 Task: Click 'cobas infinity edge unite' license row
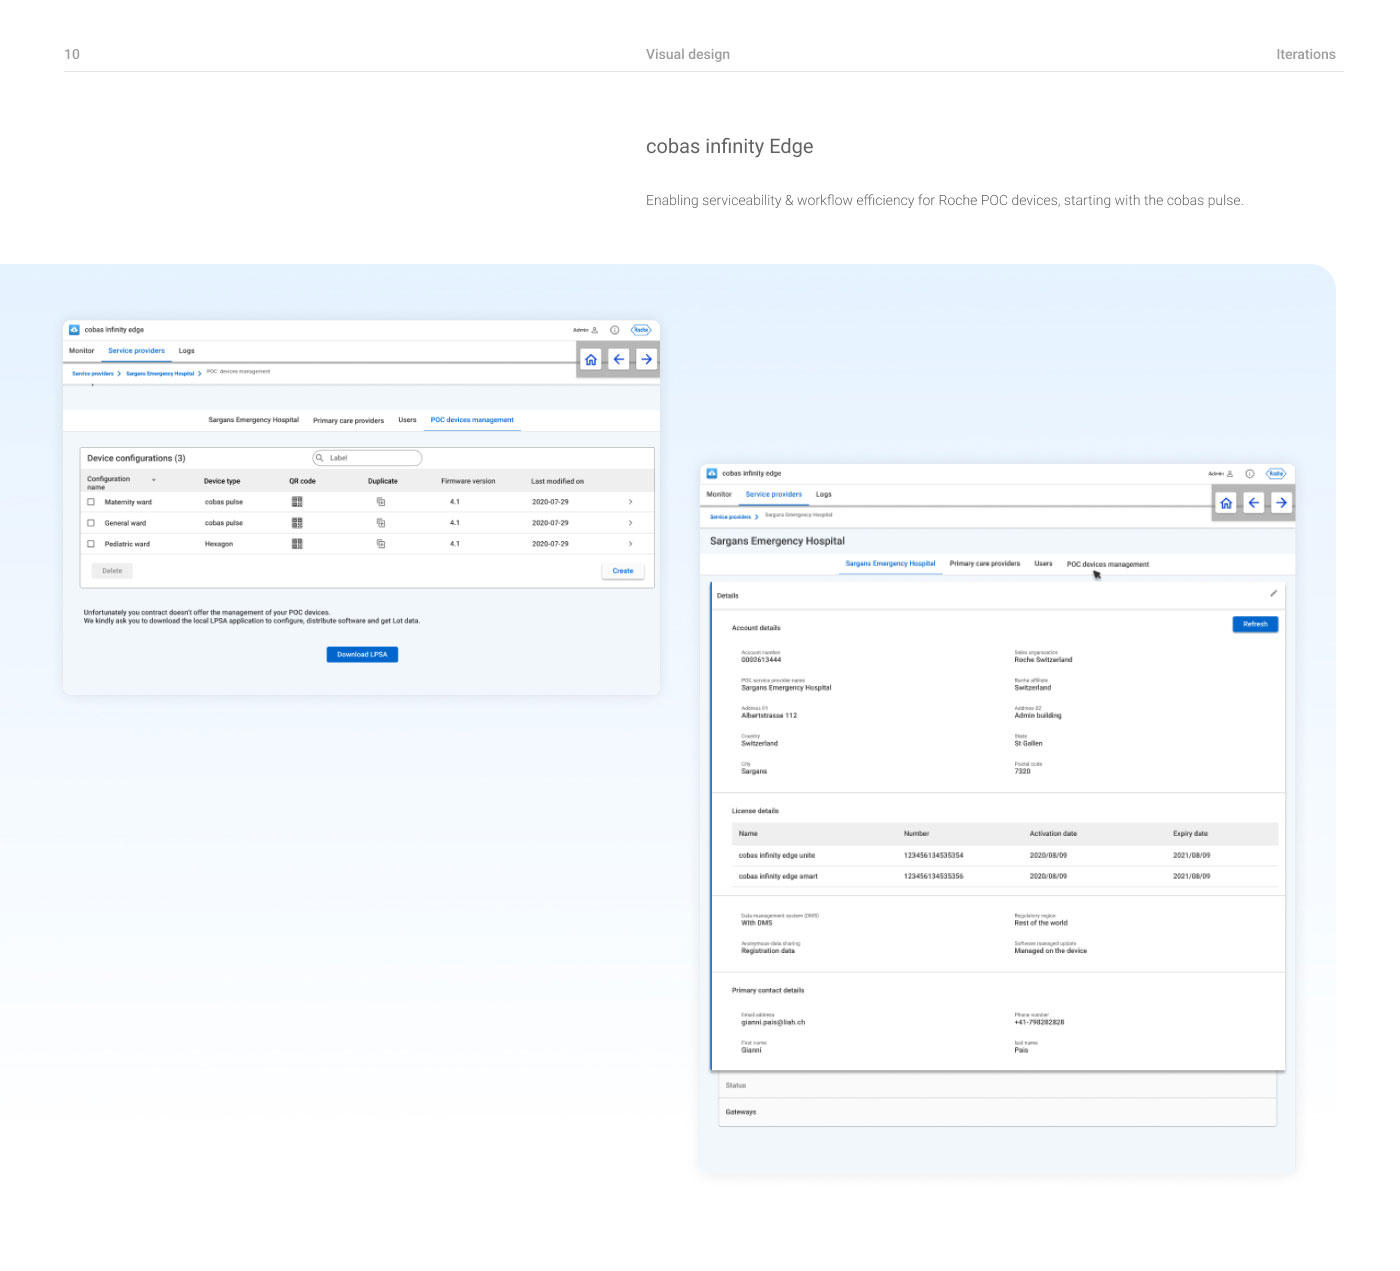tap(1005, 855)
